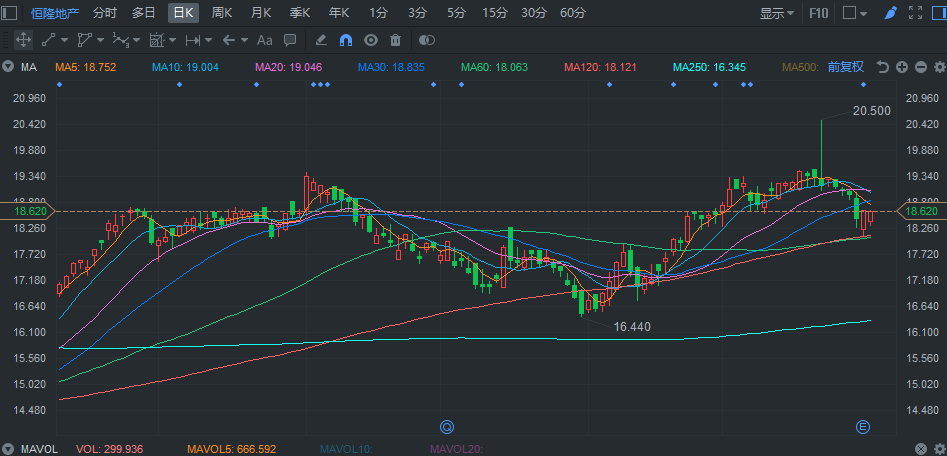Switch to the 多日 multi-day tab
This screenshot has width=947, height=456.
144,13
